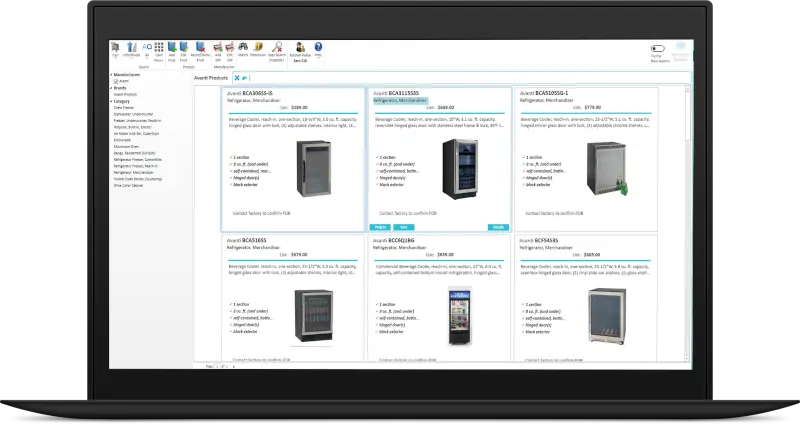This screenshot has height=424, width=800.
Task: Open the grid view icon
Action: [x=159, y=47]
